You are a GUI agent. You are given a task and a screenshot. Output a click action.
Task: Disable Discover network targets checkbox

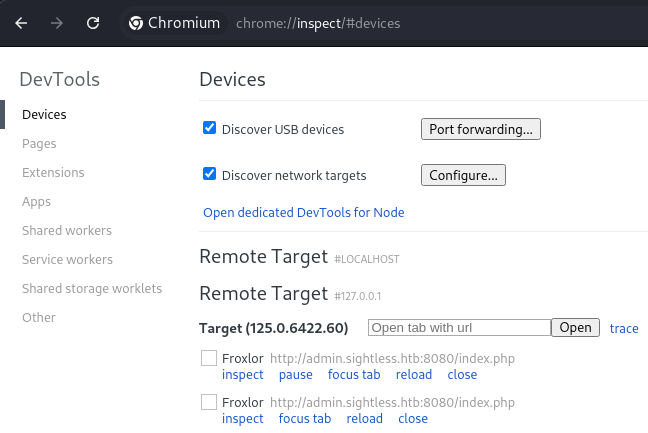210,174
